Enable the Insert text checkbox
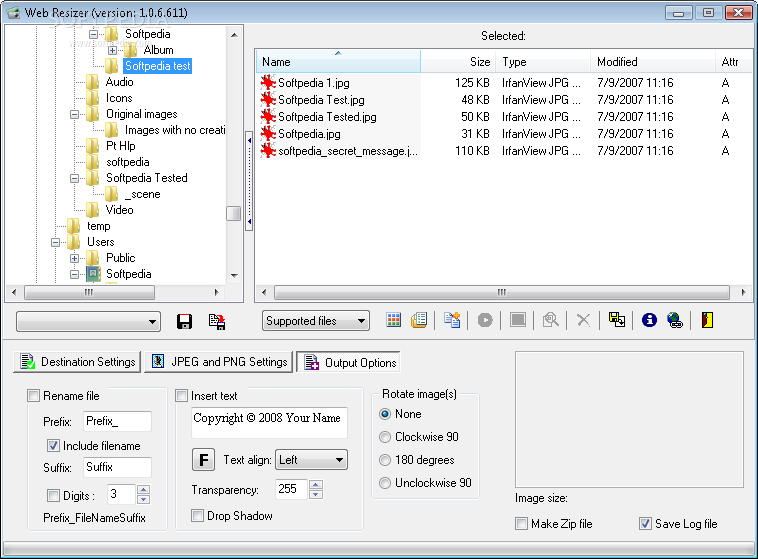The image size is (758, 559). pyautogui.click(x=181, y=396)
